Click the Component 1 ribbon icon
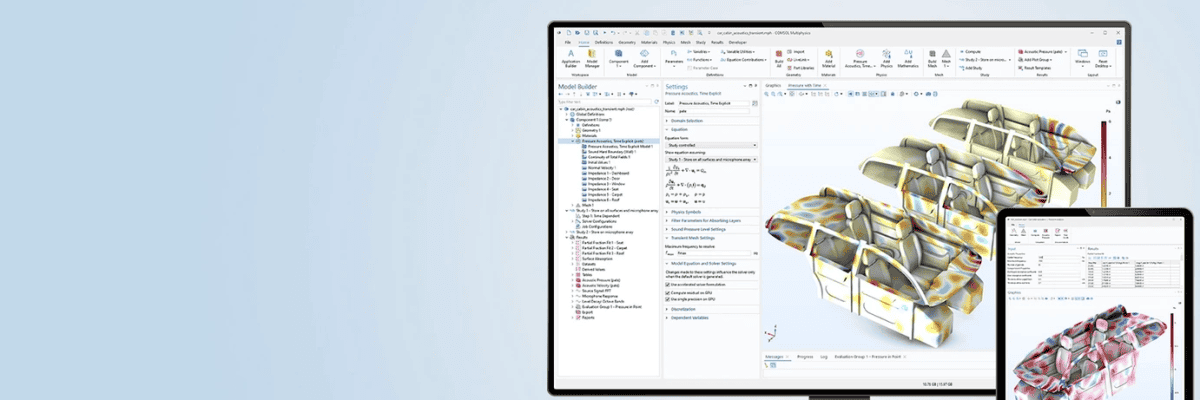 [x=619, y=57]
